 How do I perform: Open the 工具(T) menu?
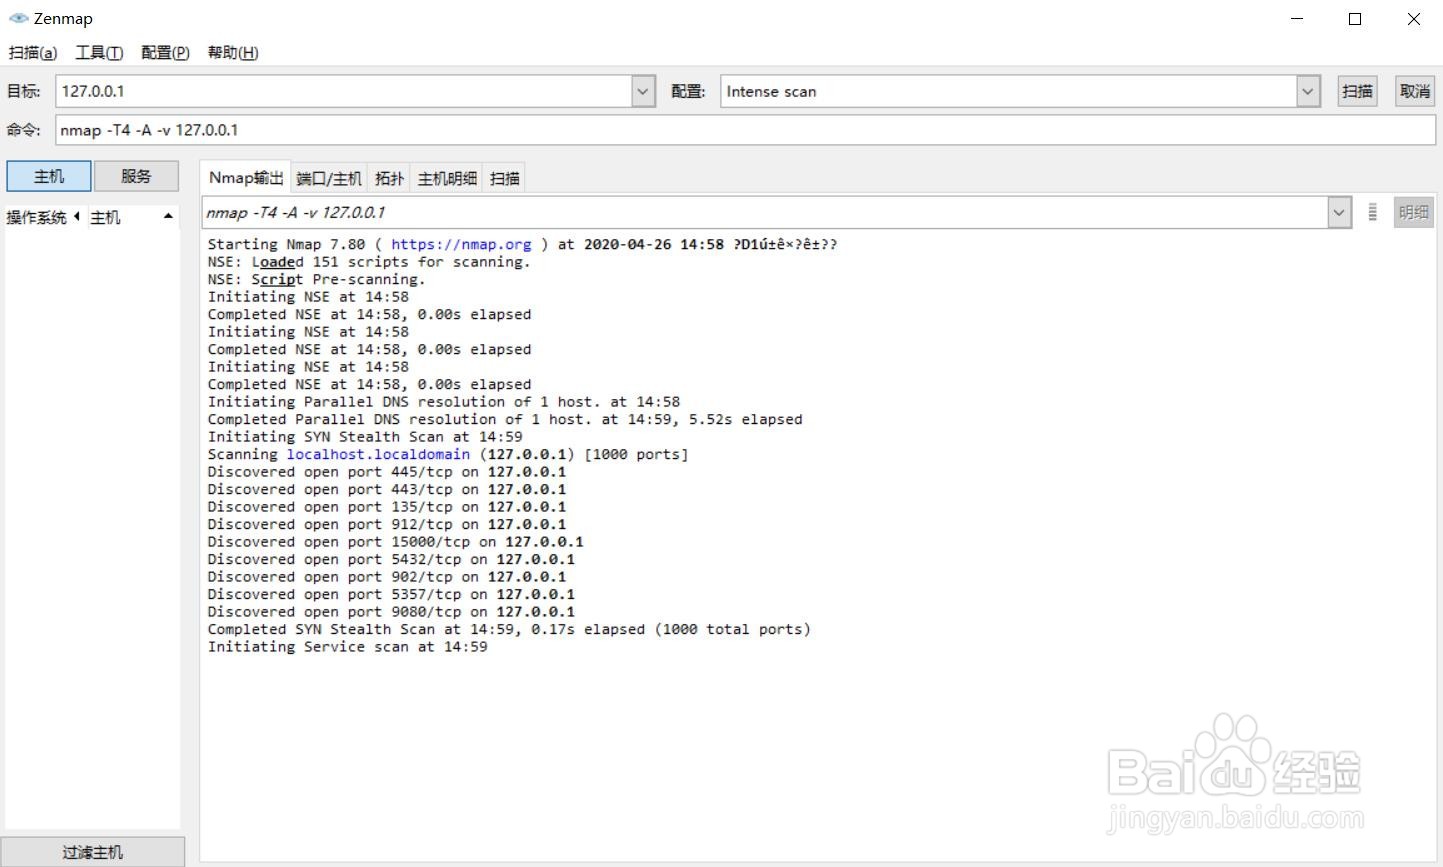99,52
